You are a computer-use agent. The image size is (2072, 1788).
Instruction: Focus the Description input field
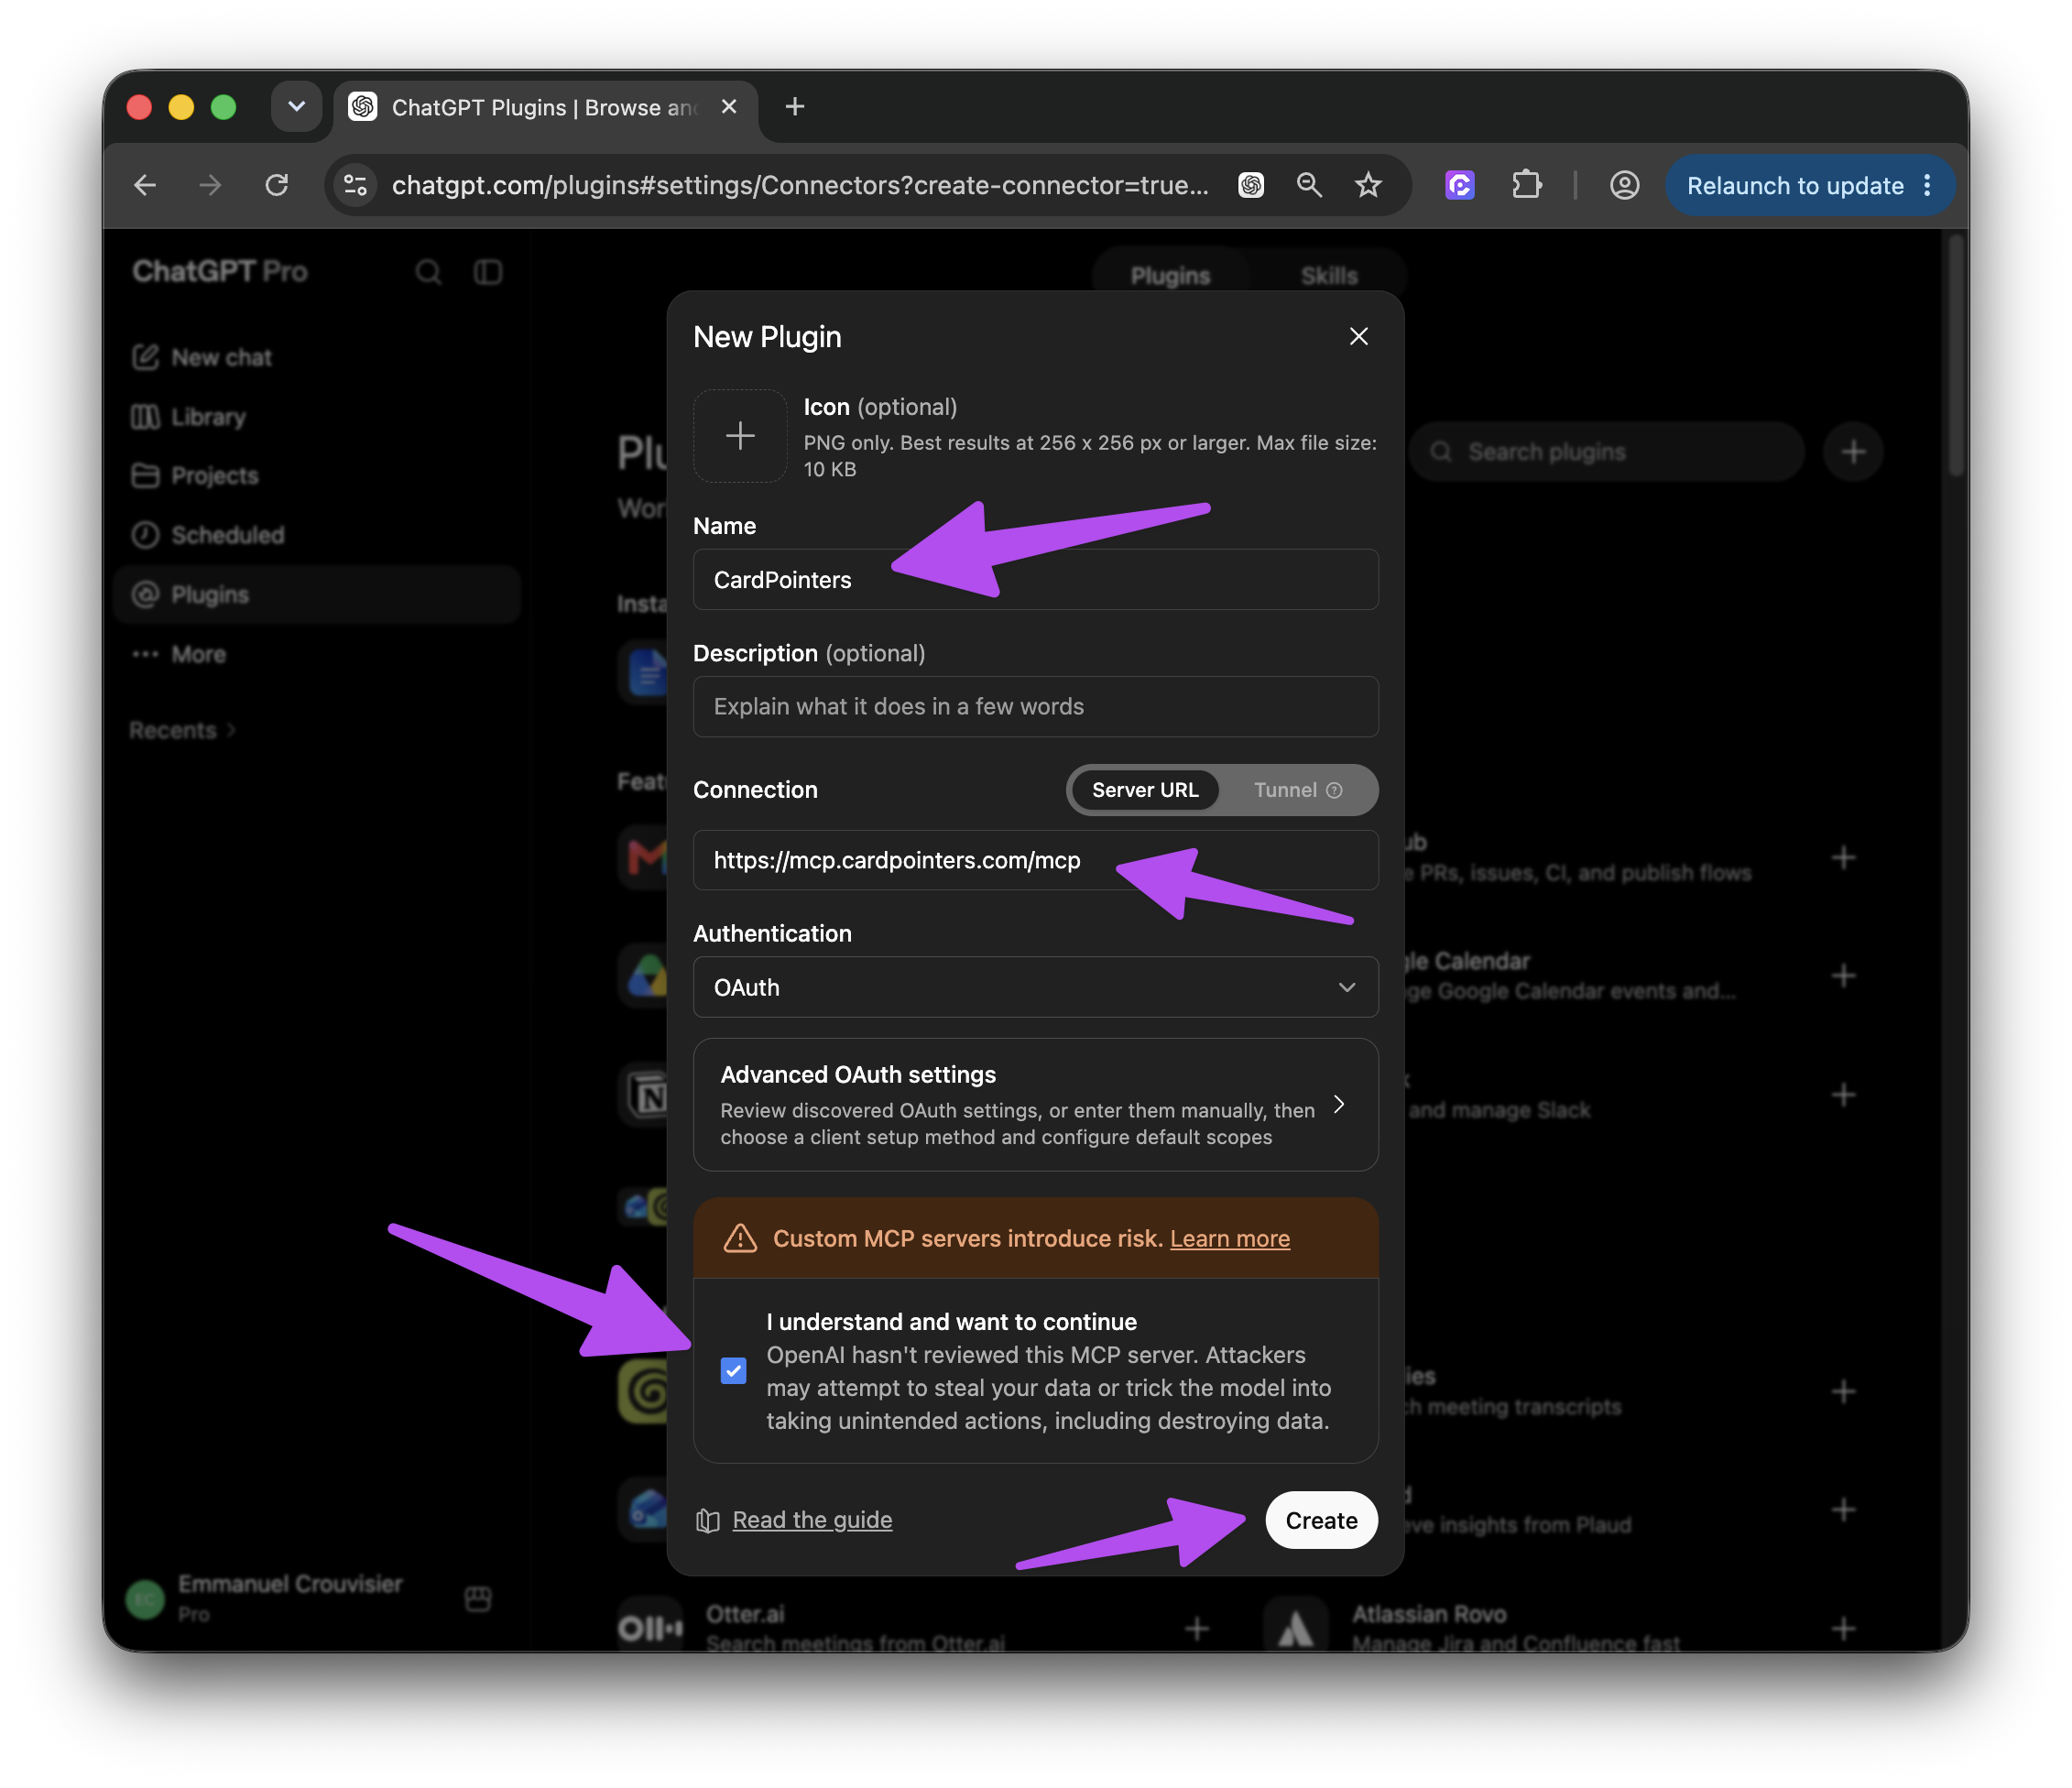1035,707
